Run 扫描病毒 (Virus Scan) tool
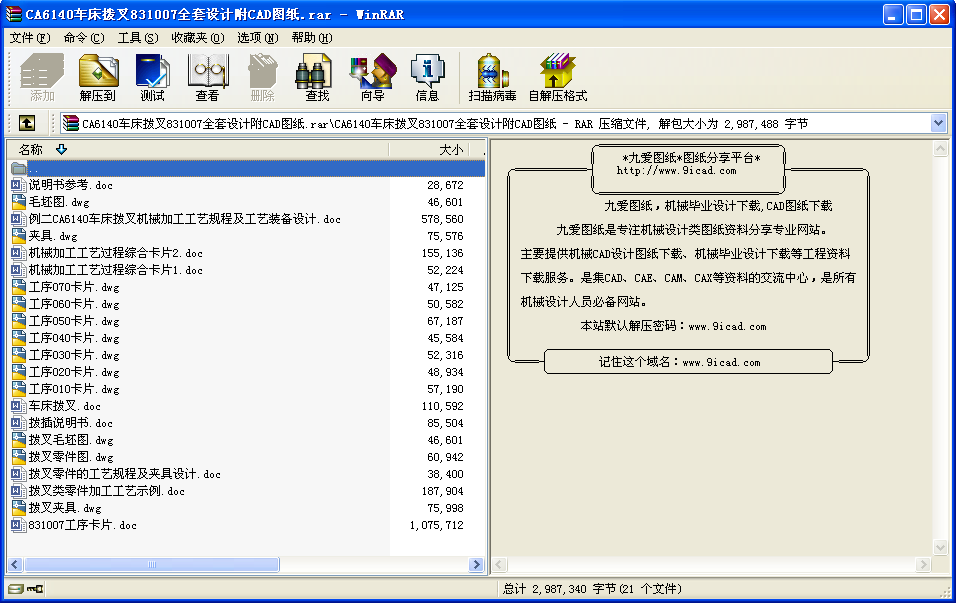This screenshot has height=603, width=956. (492, 78)
